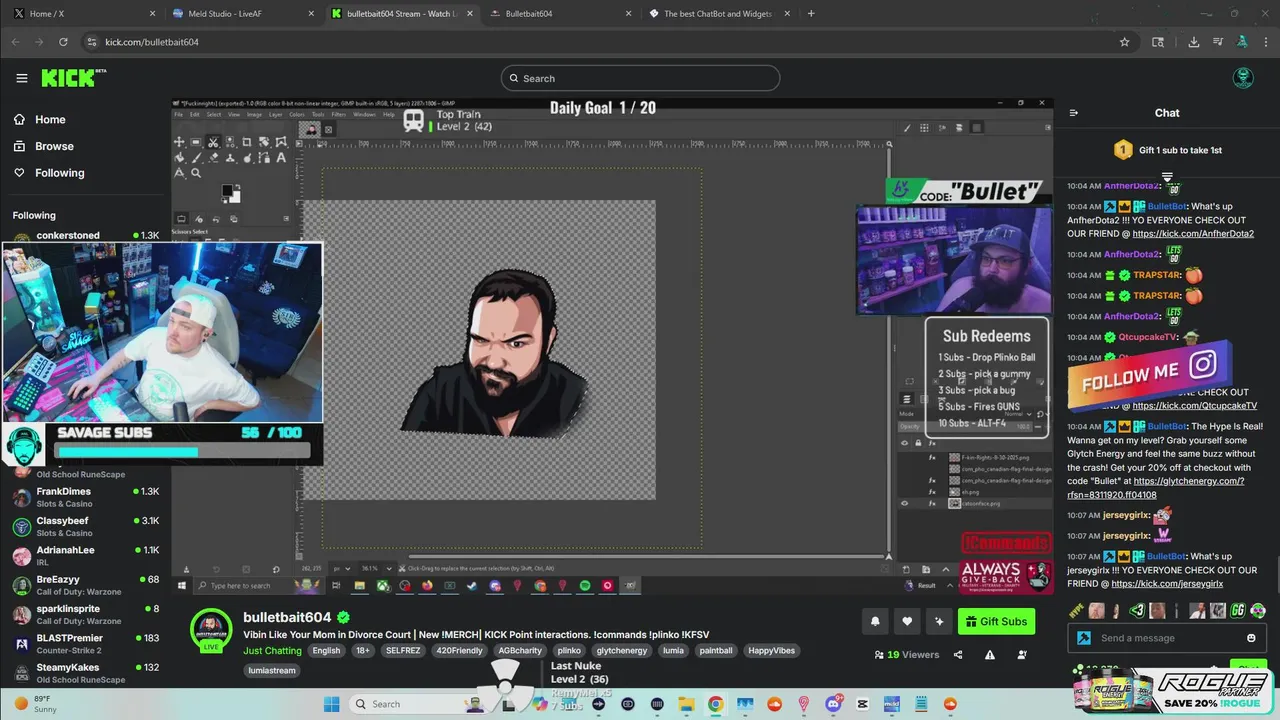
Task: Click the Kick search field
Action: [640, 78]
